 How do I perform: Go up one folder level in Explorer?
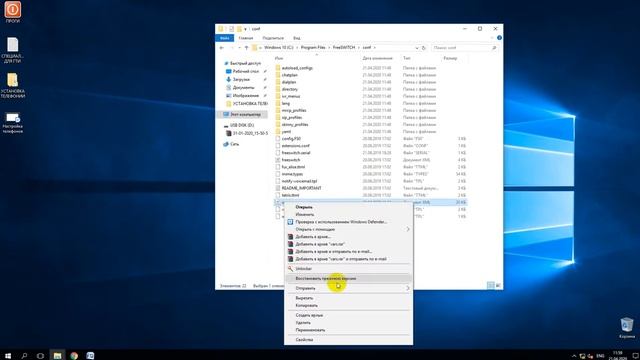point(246,48)
